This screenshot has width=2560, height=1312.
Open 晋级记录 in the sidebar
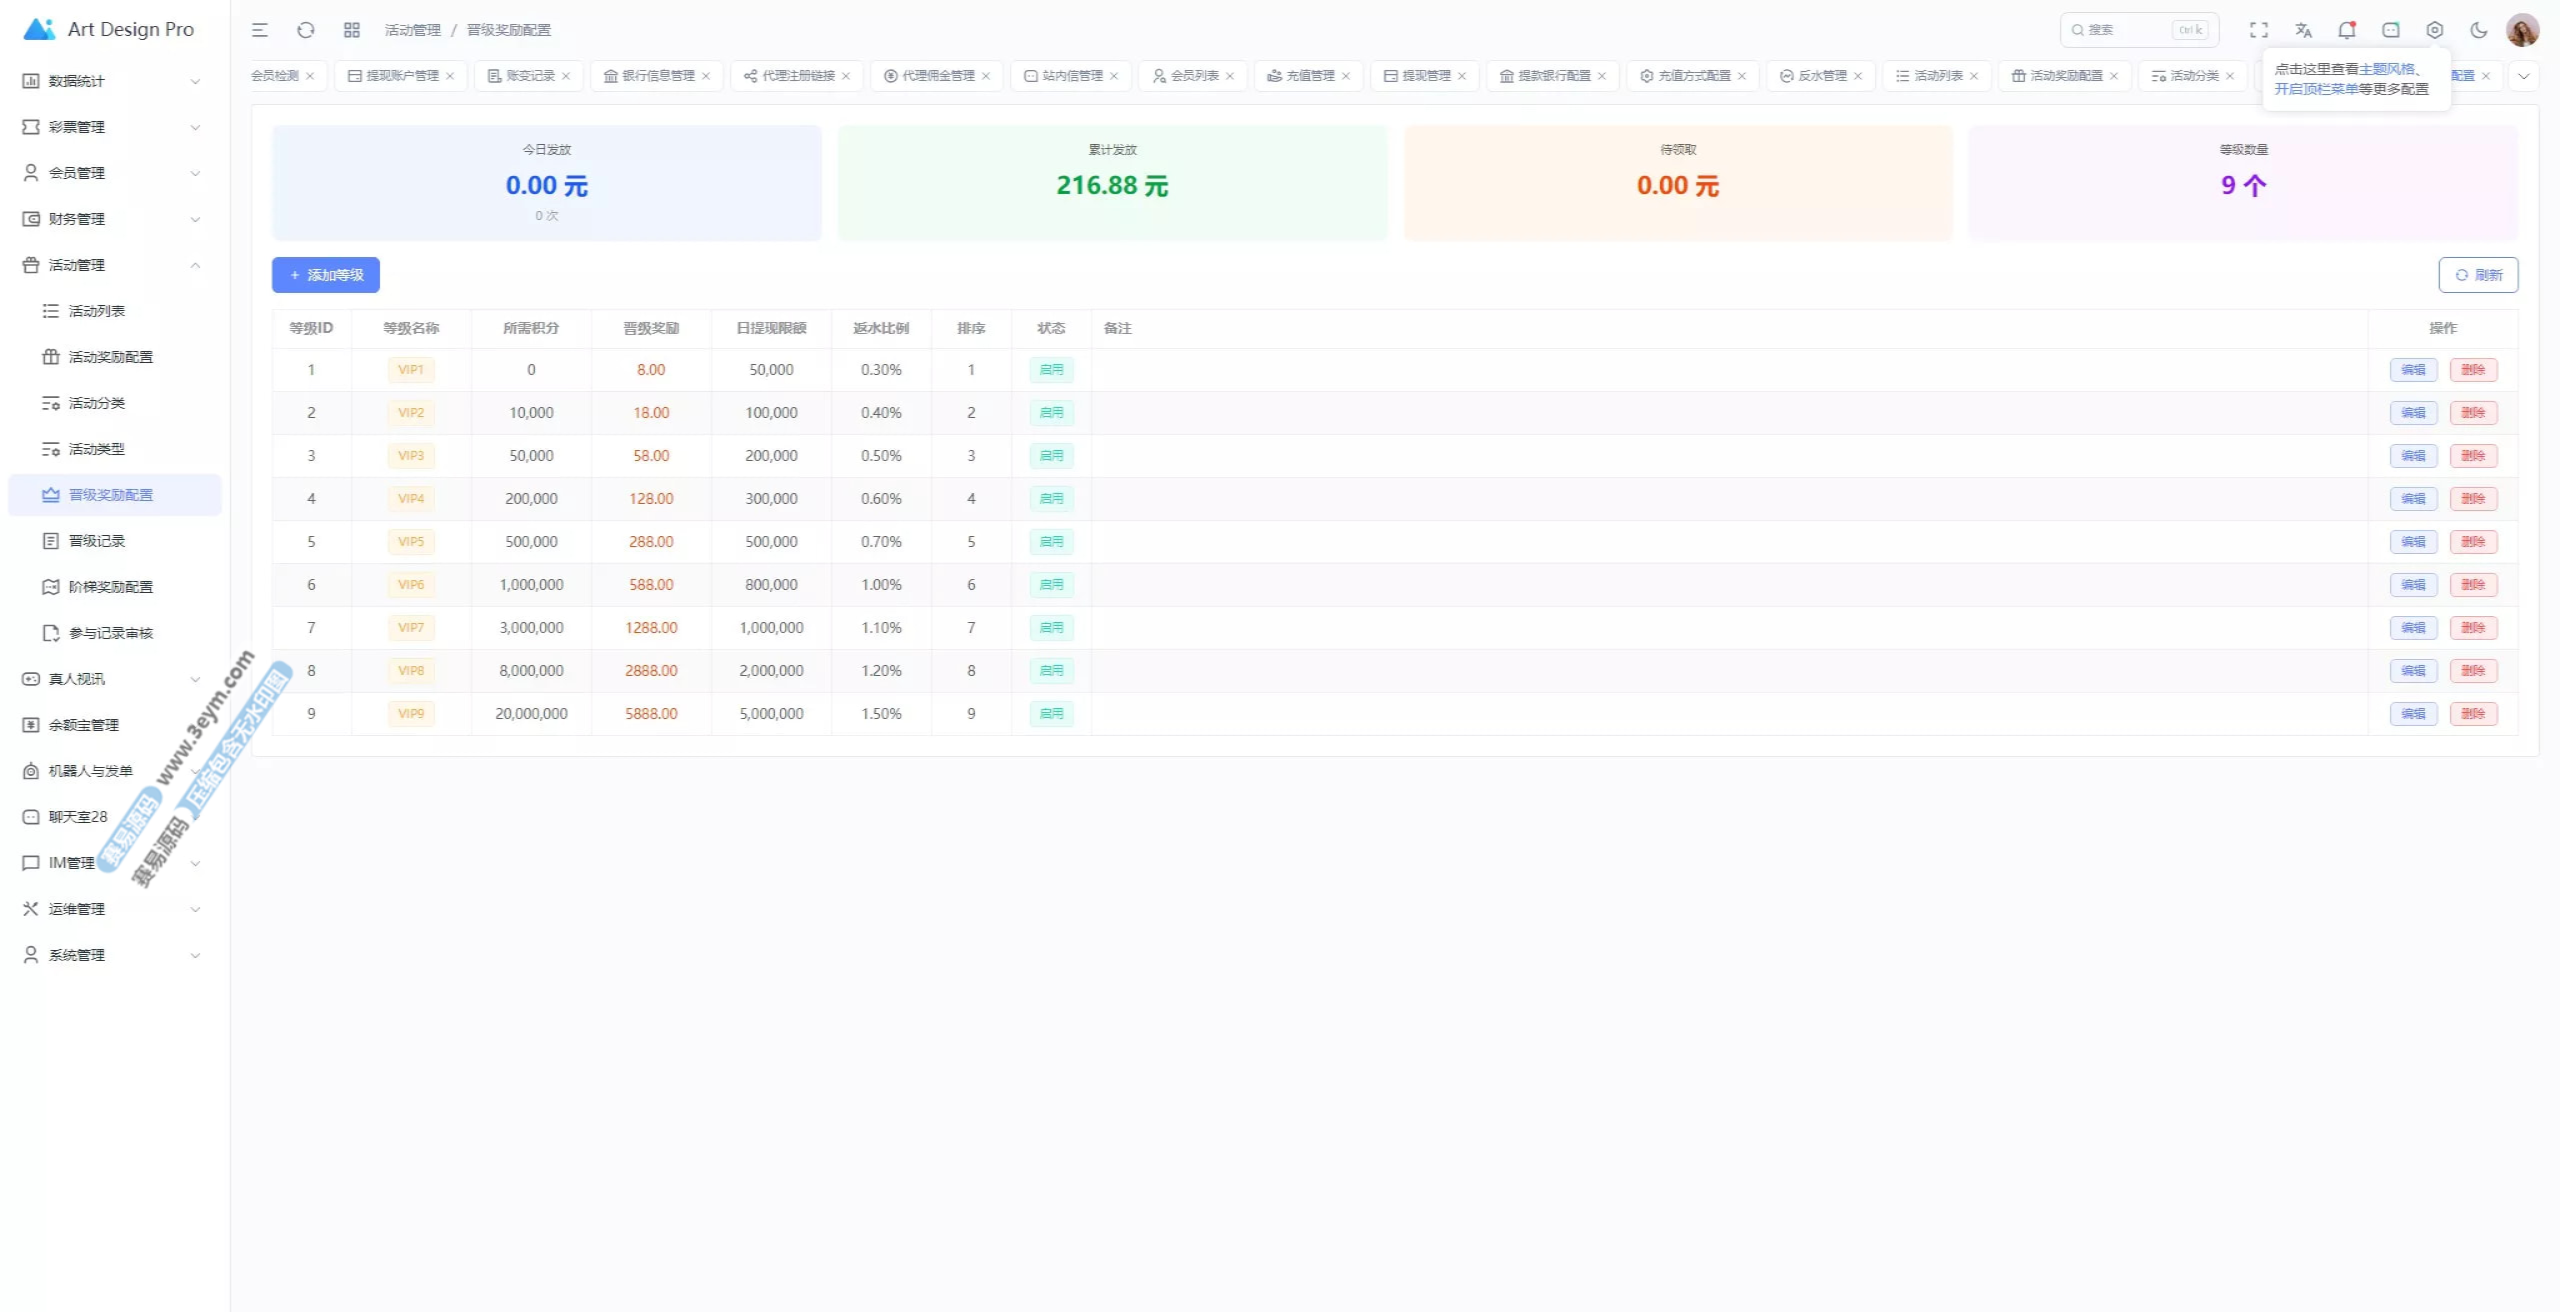pos(97,541)
